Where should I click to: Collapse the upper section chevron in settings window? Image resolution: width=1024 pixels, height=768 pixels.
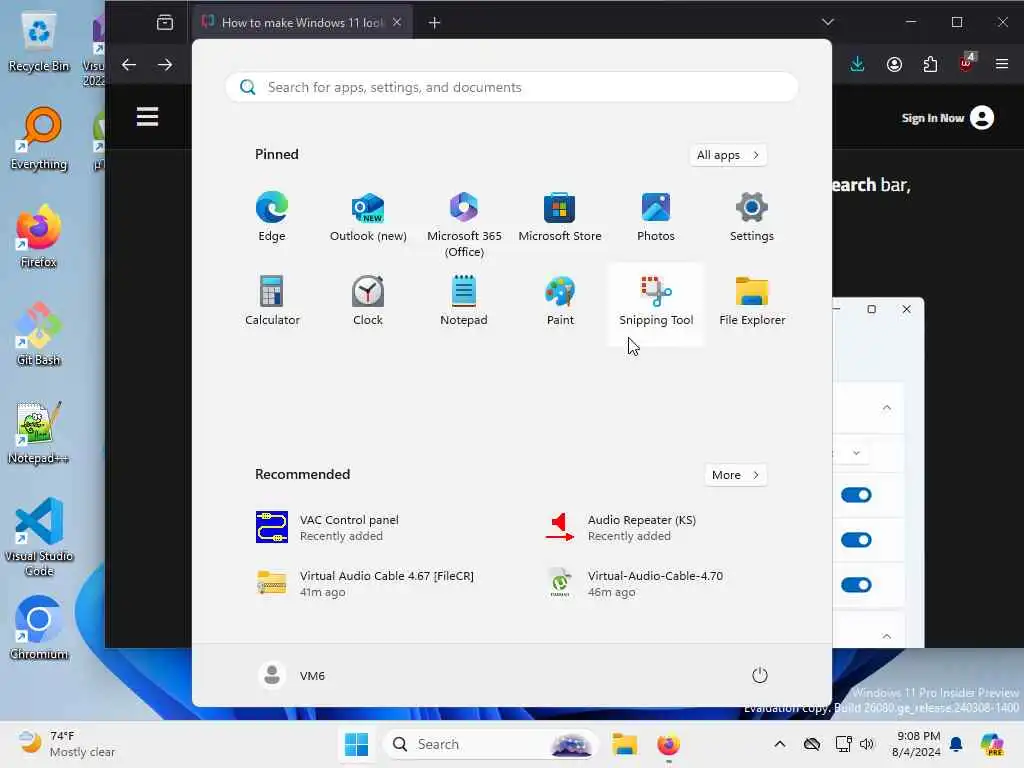(x=886, y=408)
